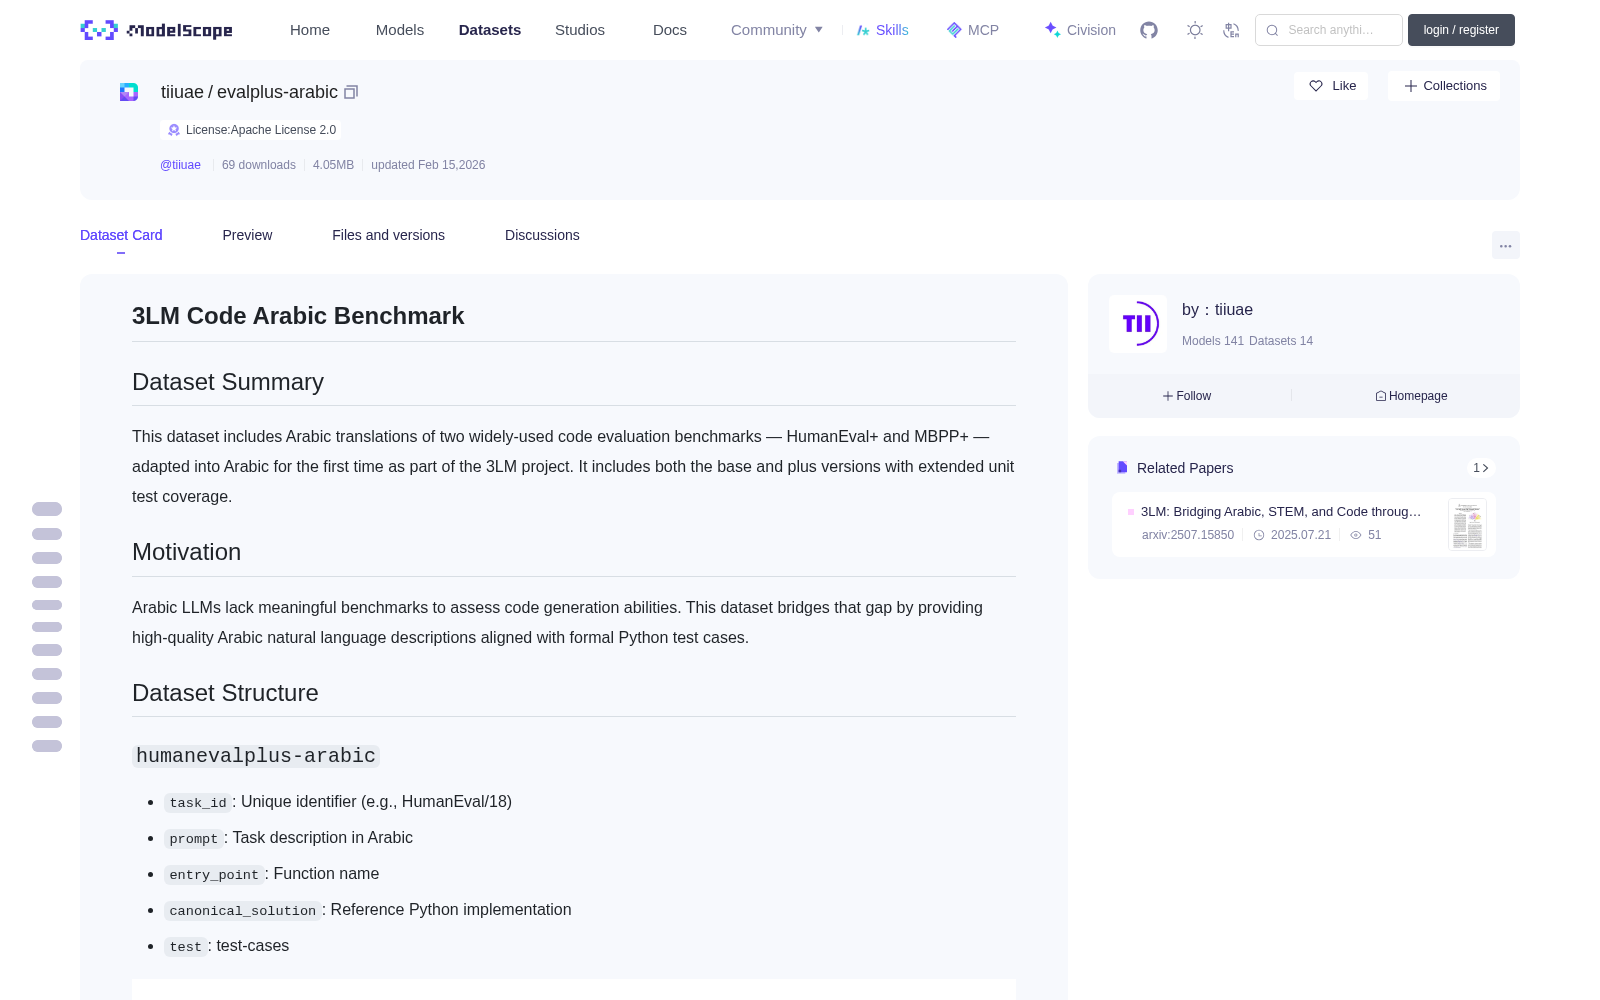Click the dataset avatar icon beside tiiuae

[129, 92]
